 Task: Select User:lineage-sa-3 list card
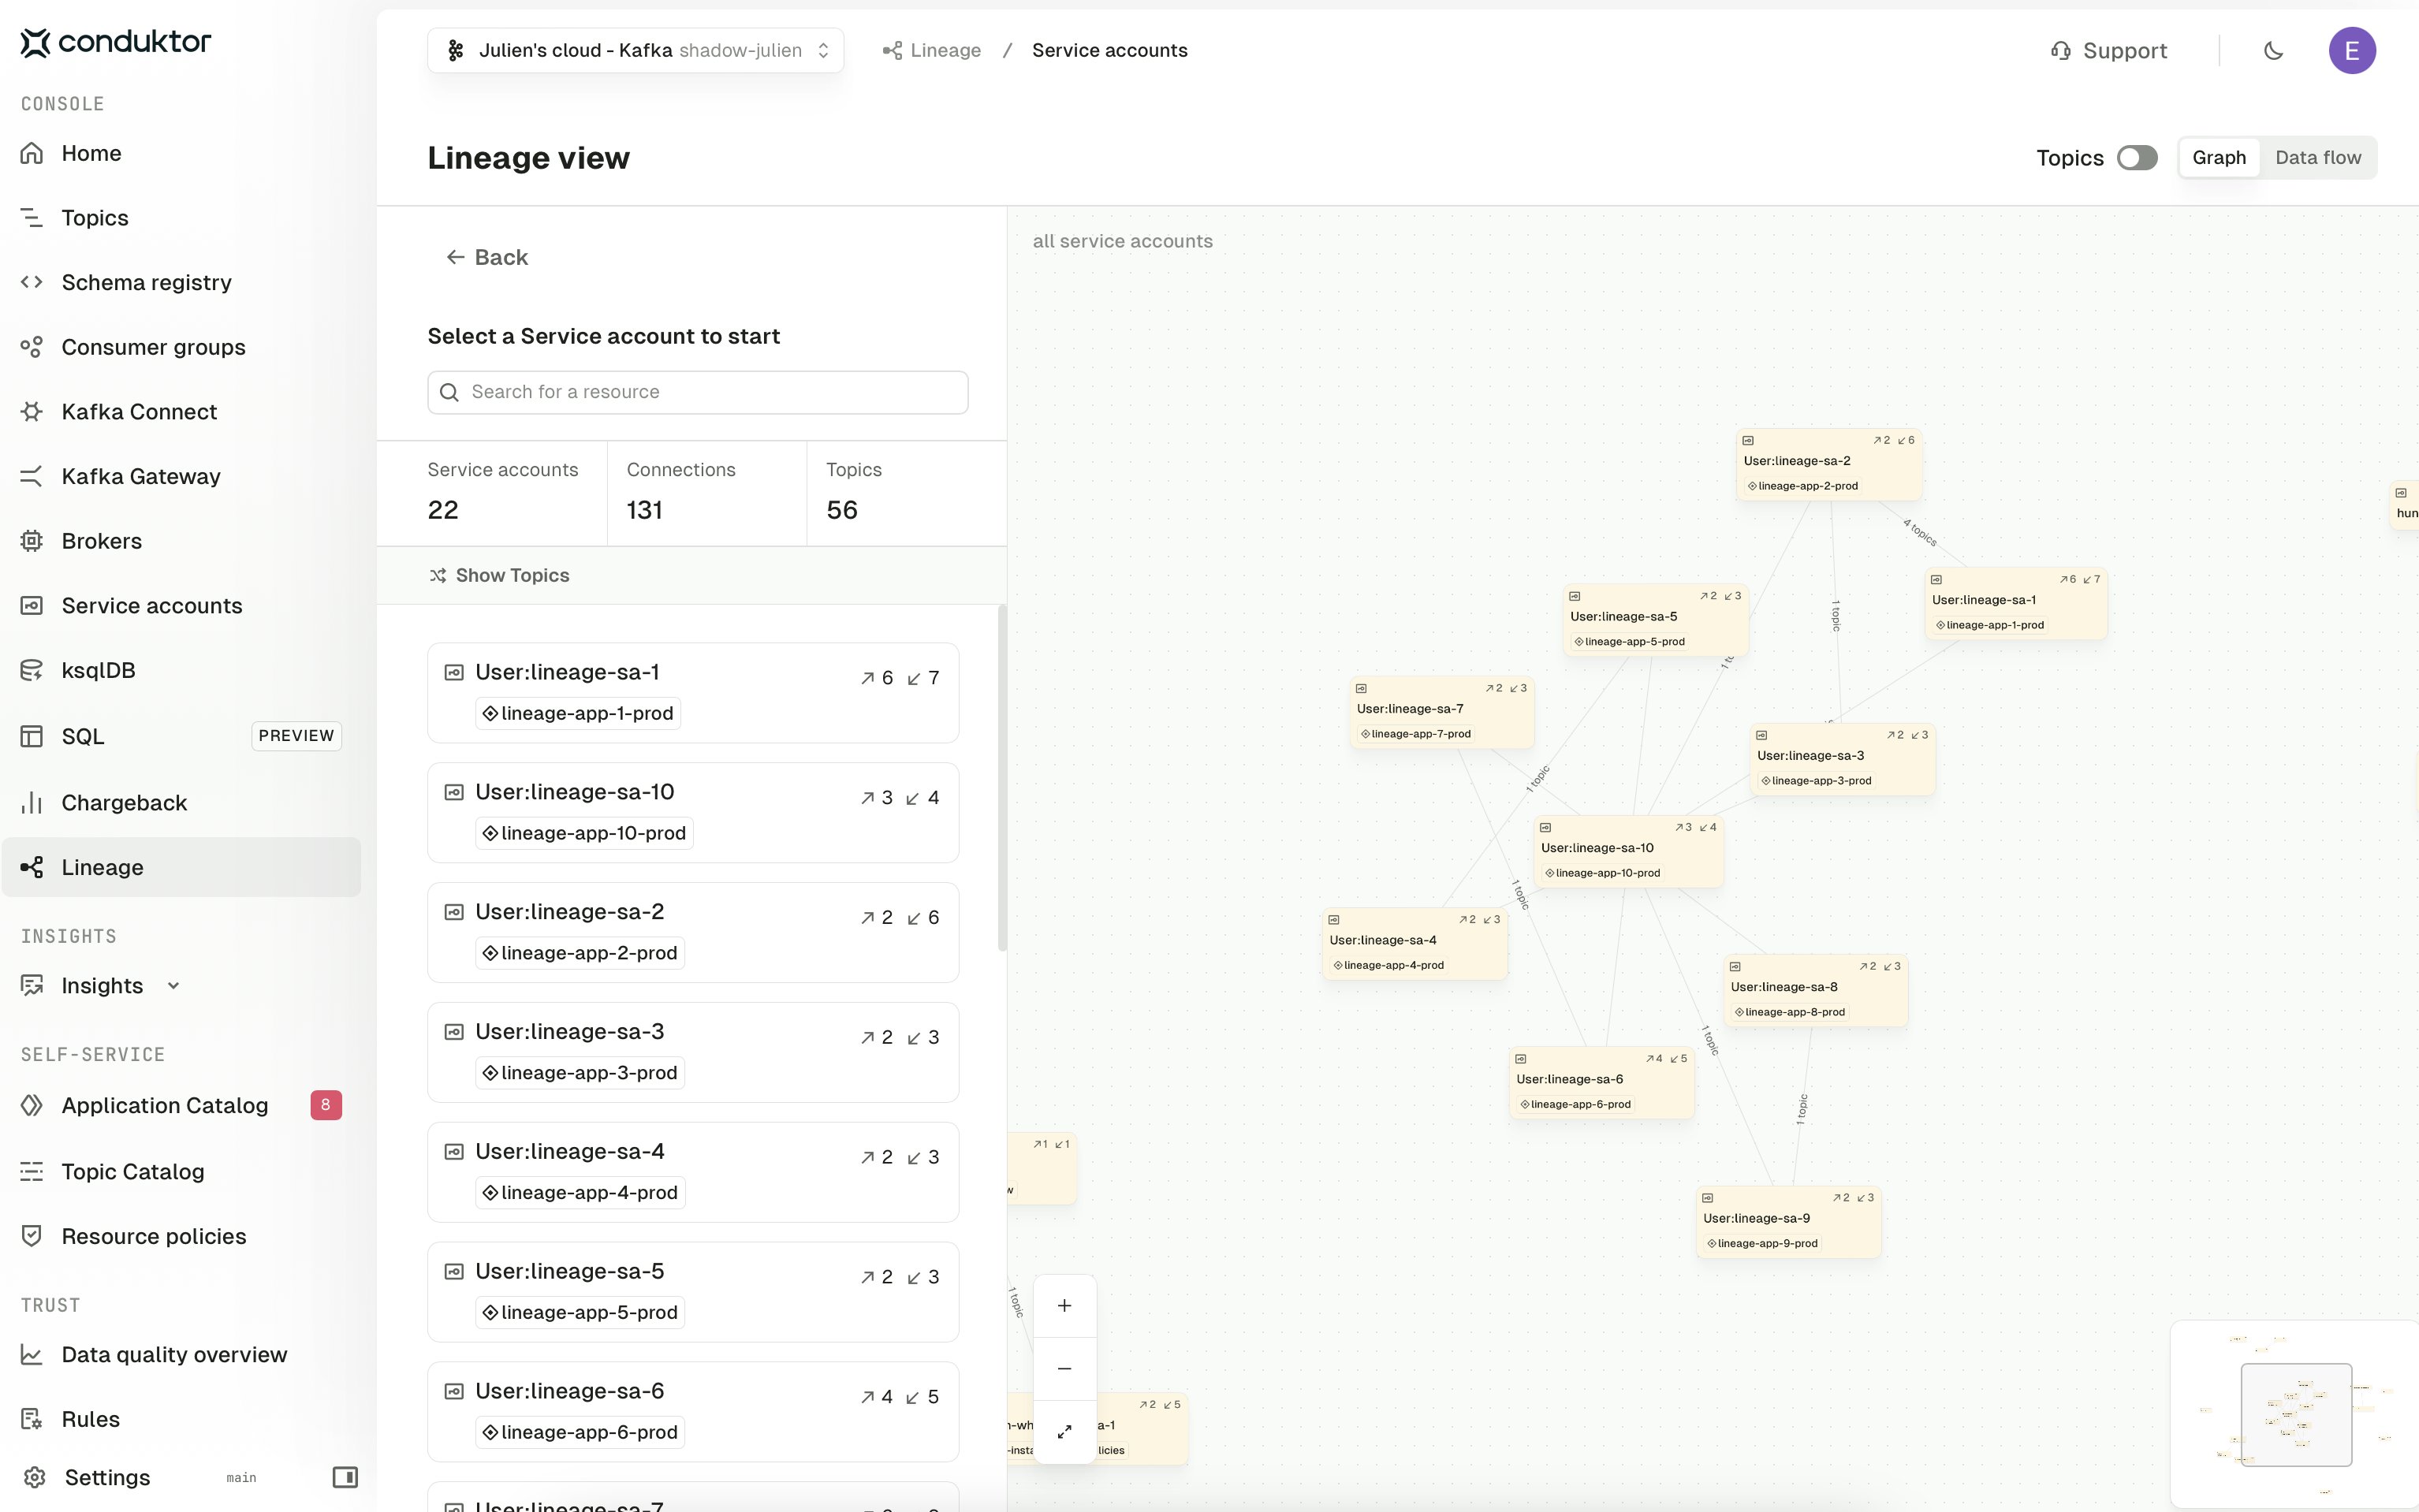pyautogui.click(x=693, y=1053)
